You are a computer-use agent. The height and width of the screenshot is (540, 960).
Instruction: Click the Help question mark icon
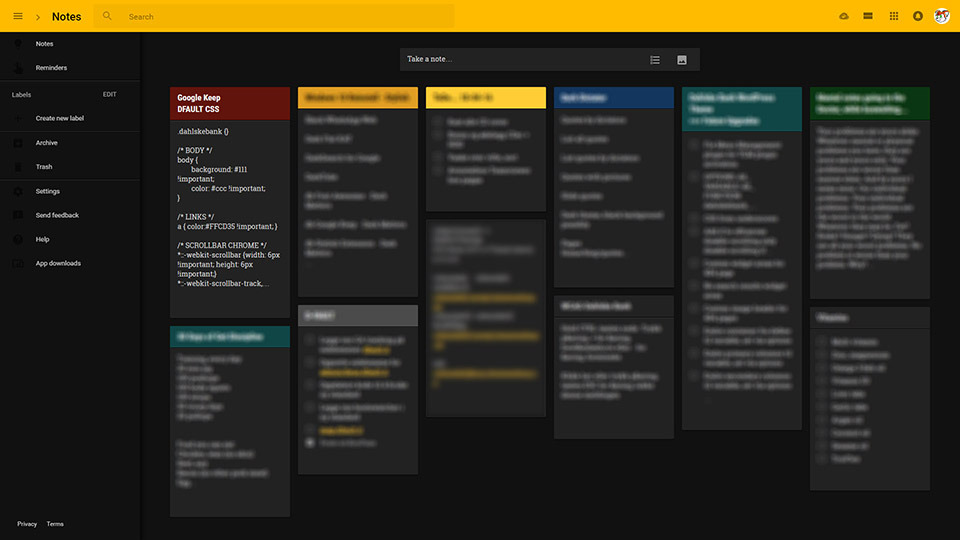pos(18,239)
